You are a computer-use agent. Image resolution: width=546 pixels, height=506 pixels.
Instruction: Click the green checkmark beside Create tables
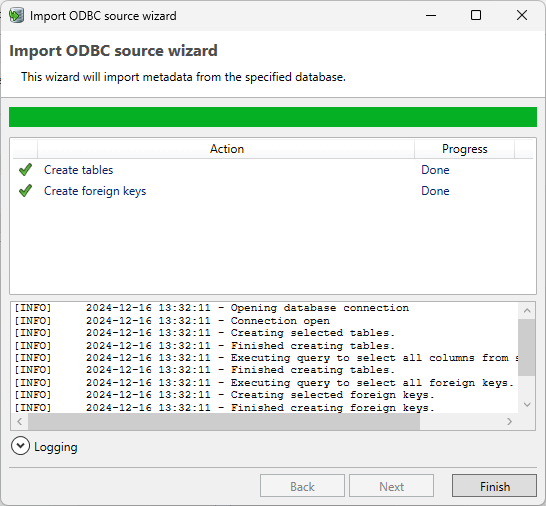click(25, 170)
